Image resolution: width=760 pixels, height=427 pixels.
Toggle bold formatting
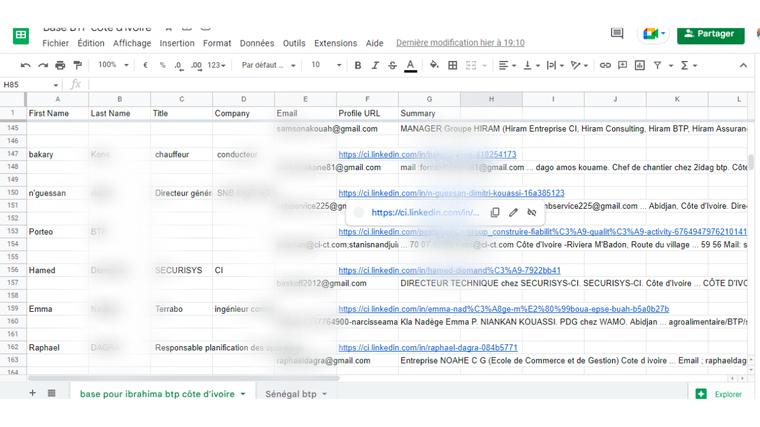coord(358,65)
